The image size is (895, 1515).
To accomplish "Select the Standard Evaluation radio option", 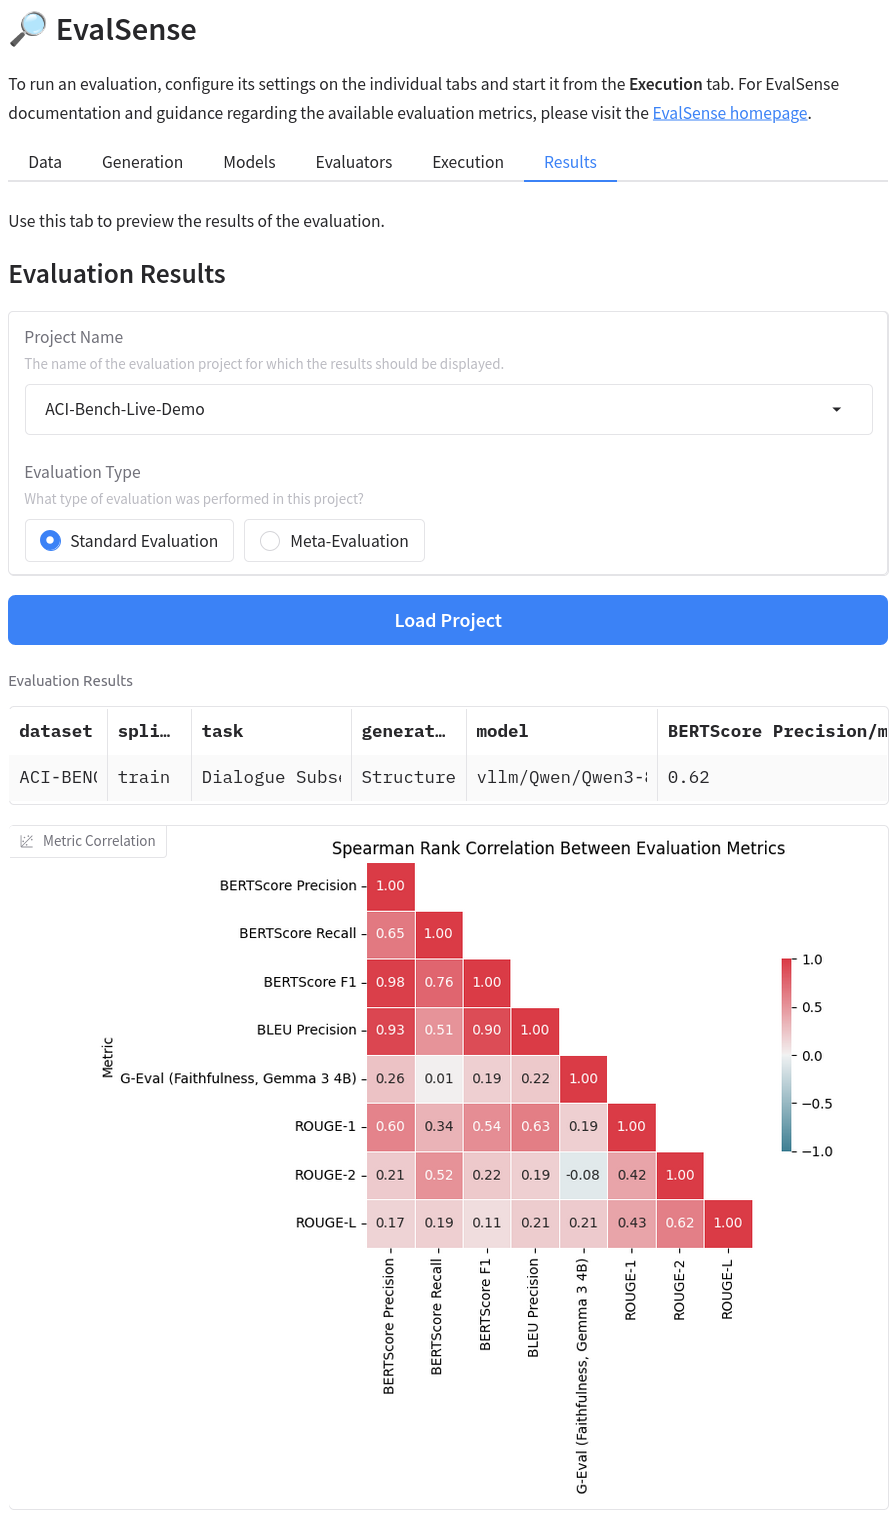I will (x=51, y=541).
